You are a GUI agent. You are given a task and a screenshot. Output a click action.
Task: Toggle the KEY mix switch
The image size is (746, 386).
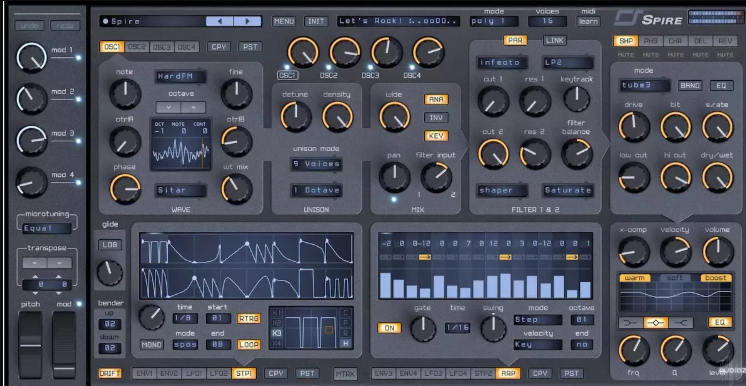coord(436,136)
